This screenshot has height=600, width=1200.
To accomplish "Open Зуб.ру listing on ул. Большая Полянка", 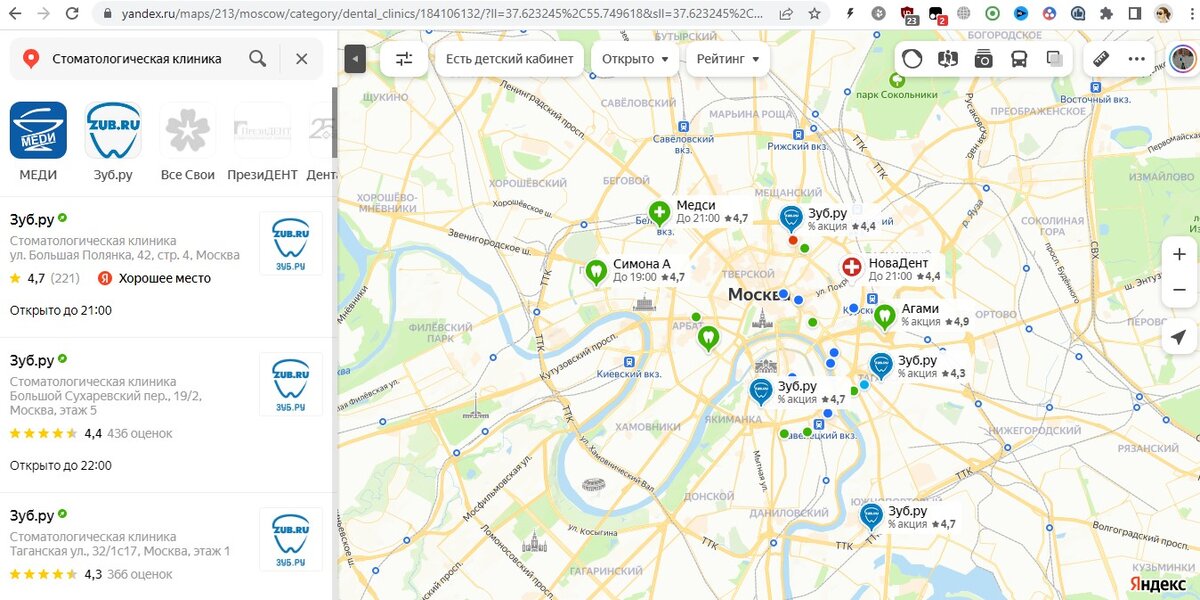I will pos(166,266).
